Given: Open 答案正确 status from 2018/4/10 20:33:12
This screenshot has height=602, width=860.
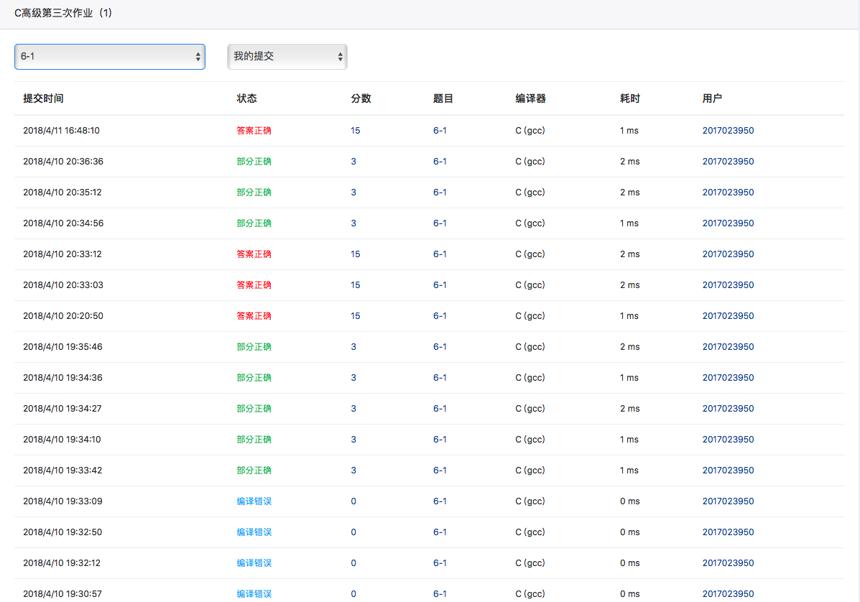Looking at the screenshot, I should point(254,254).
